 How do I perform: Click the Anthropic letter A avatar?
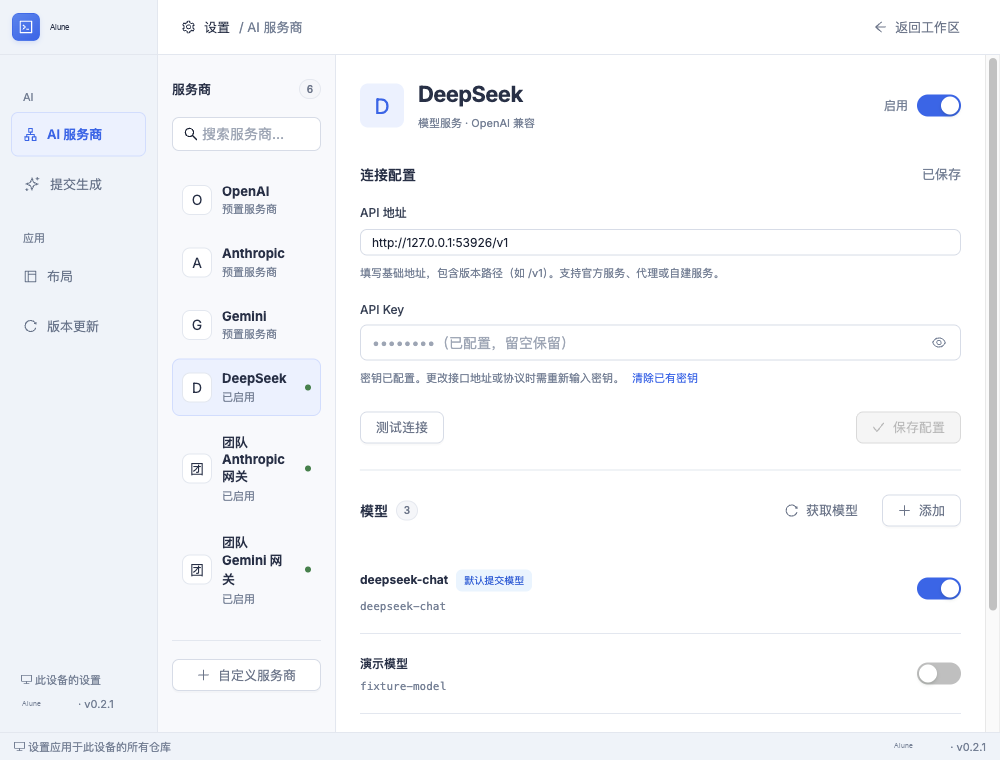coord(197,263)
